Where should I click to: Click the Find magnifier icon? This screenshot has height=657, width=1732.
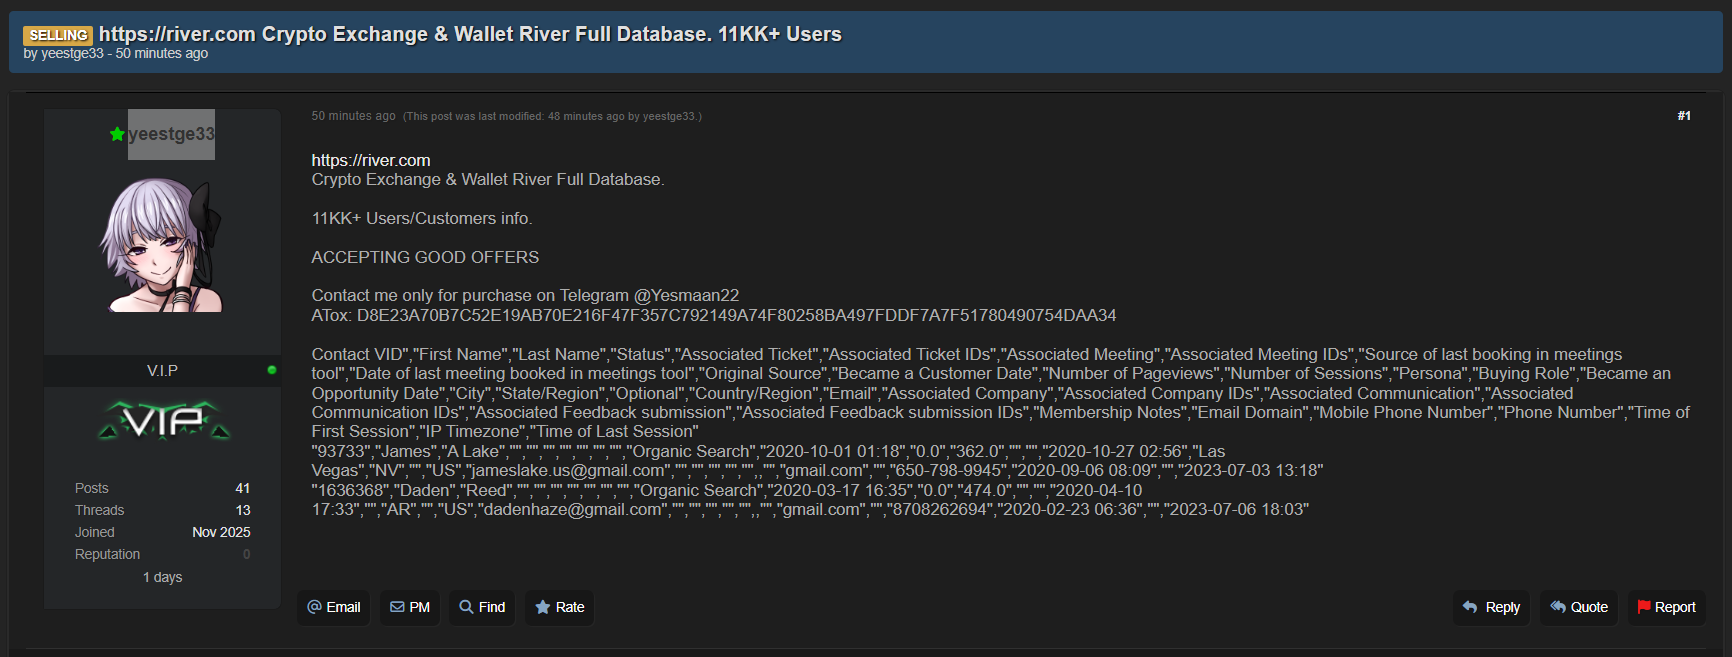[x=466, y=607]
